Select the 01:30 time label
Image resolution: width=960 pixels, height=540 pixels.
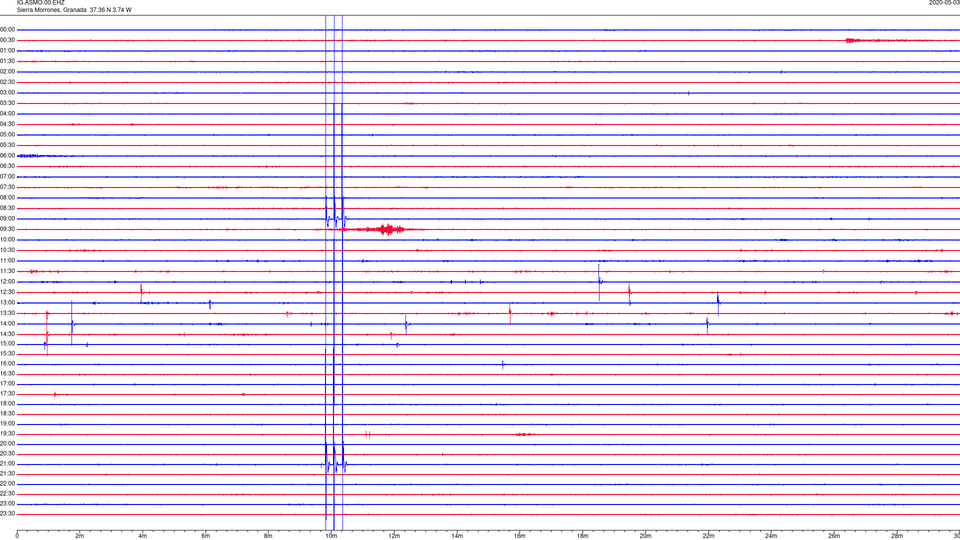pos(8,61)
